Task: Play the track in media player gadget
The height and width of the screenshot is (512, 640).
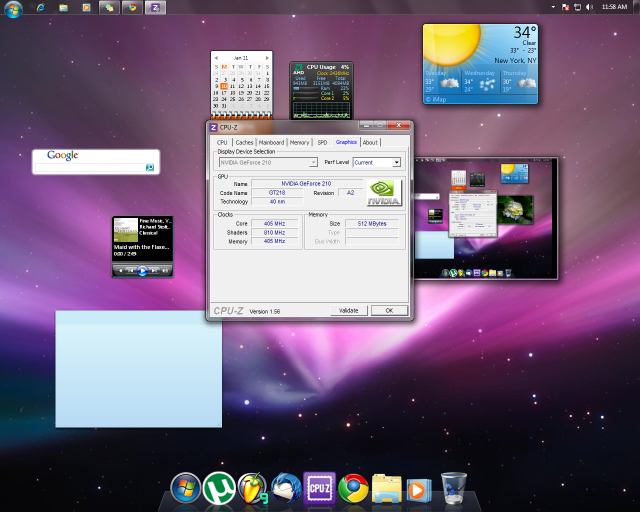Action: (142, 270)
